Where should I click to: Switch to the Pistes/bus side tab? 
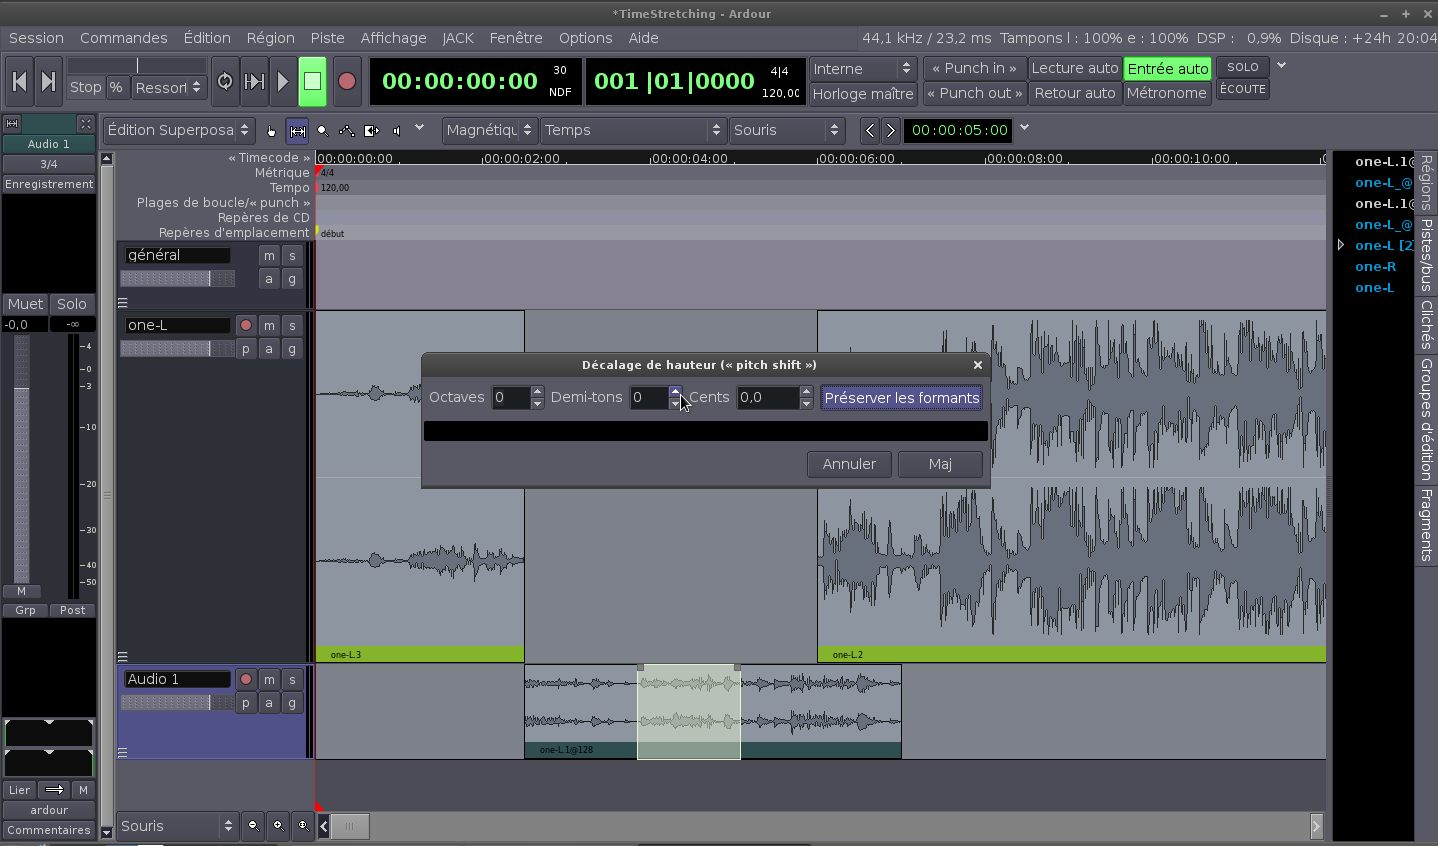tap(1426, 255)
